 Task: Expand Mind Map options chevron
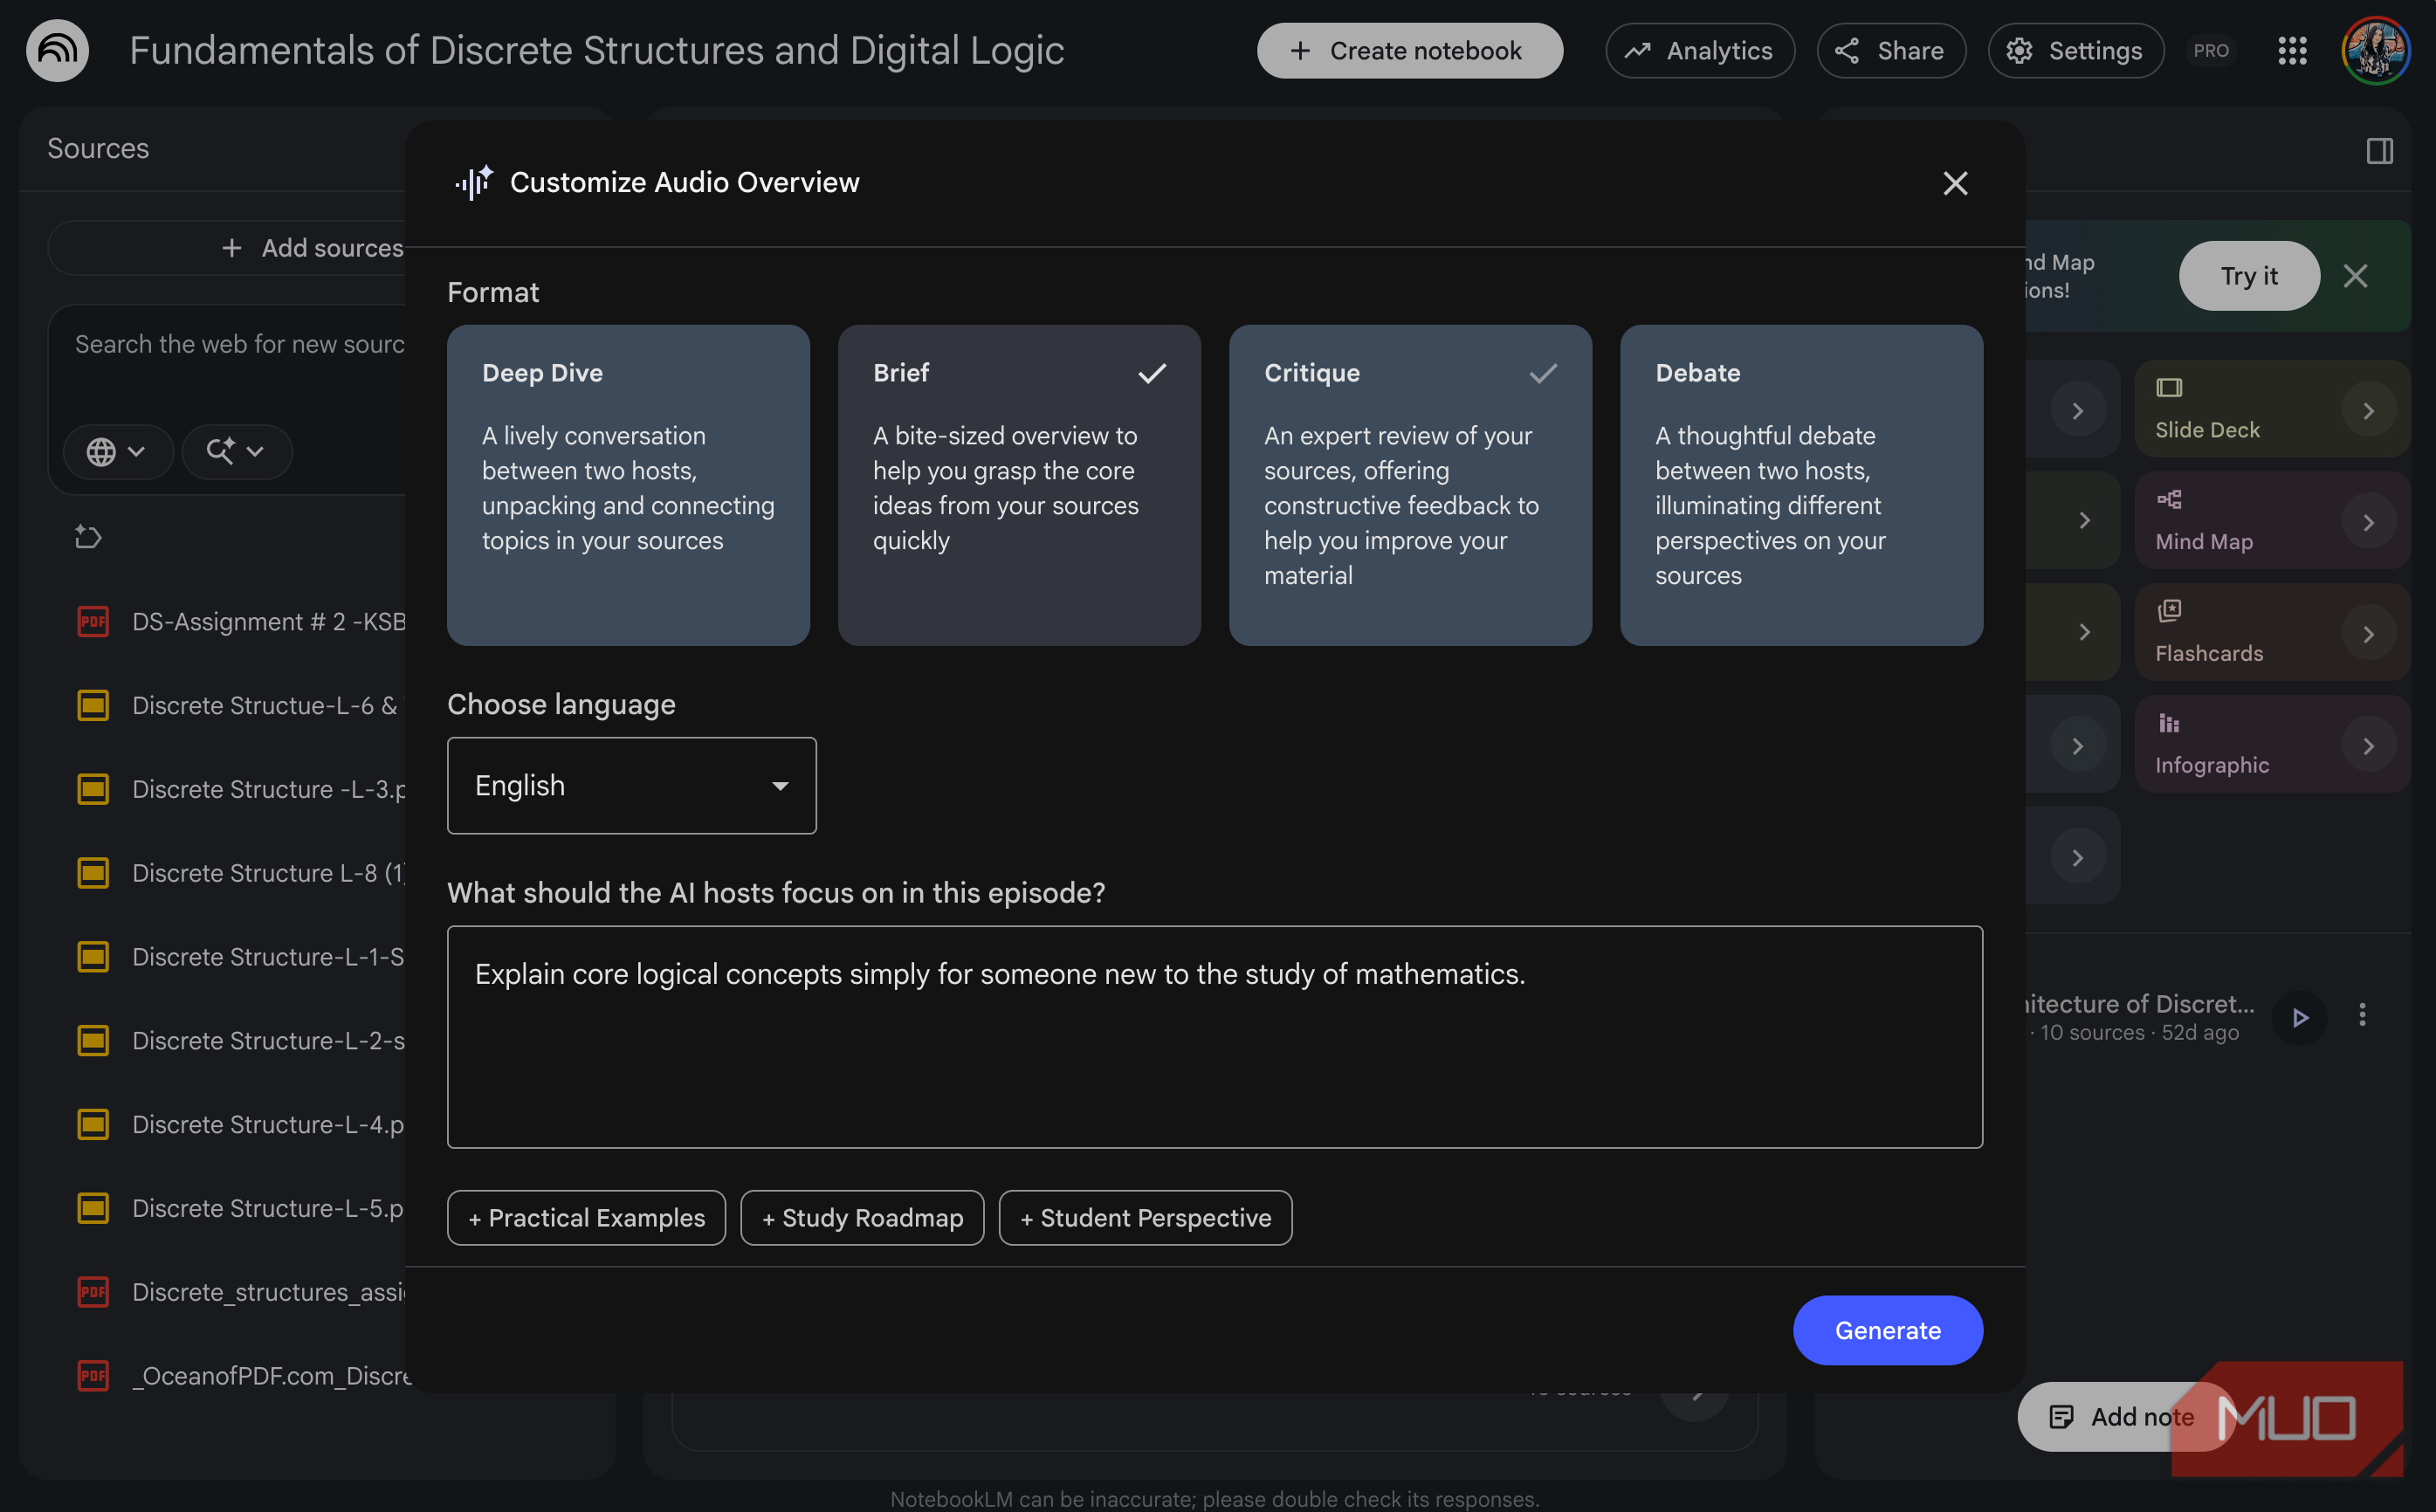[2368, 523]
